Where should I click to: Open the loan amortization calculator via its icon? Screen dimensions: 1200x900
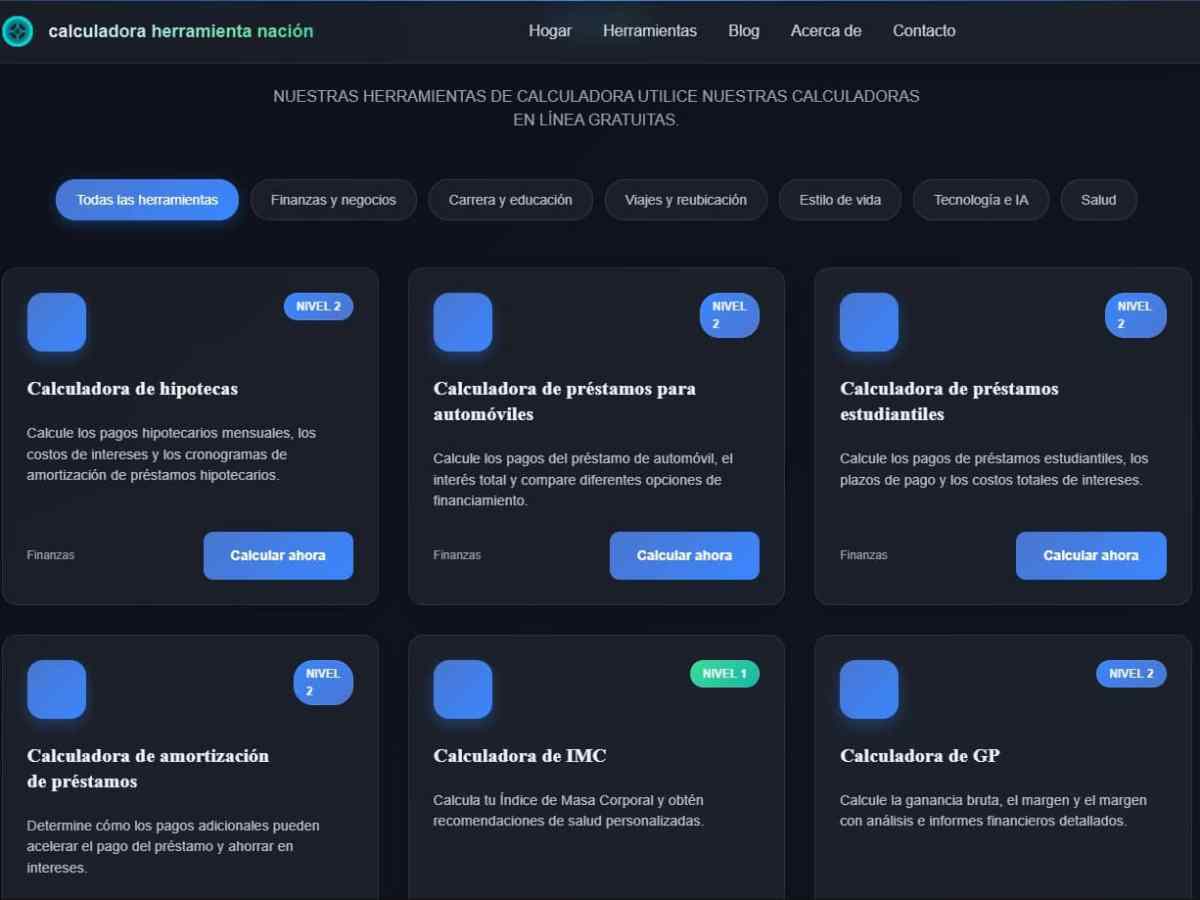pyautogui.click(x=56, y=689)
